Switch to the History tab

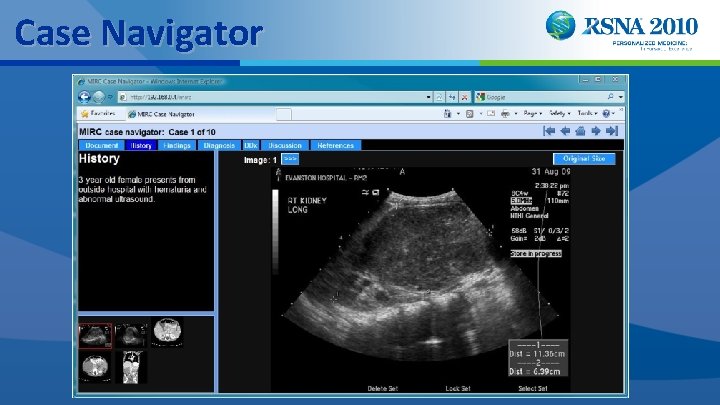pyautogui.click(x=141, y=145)
